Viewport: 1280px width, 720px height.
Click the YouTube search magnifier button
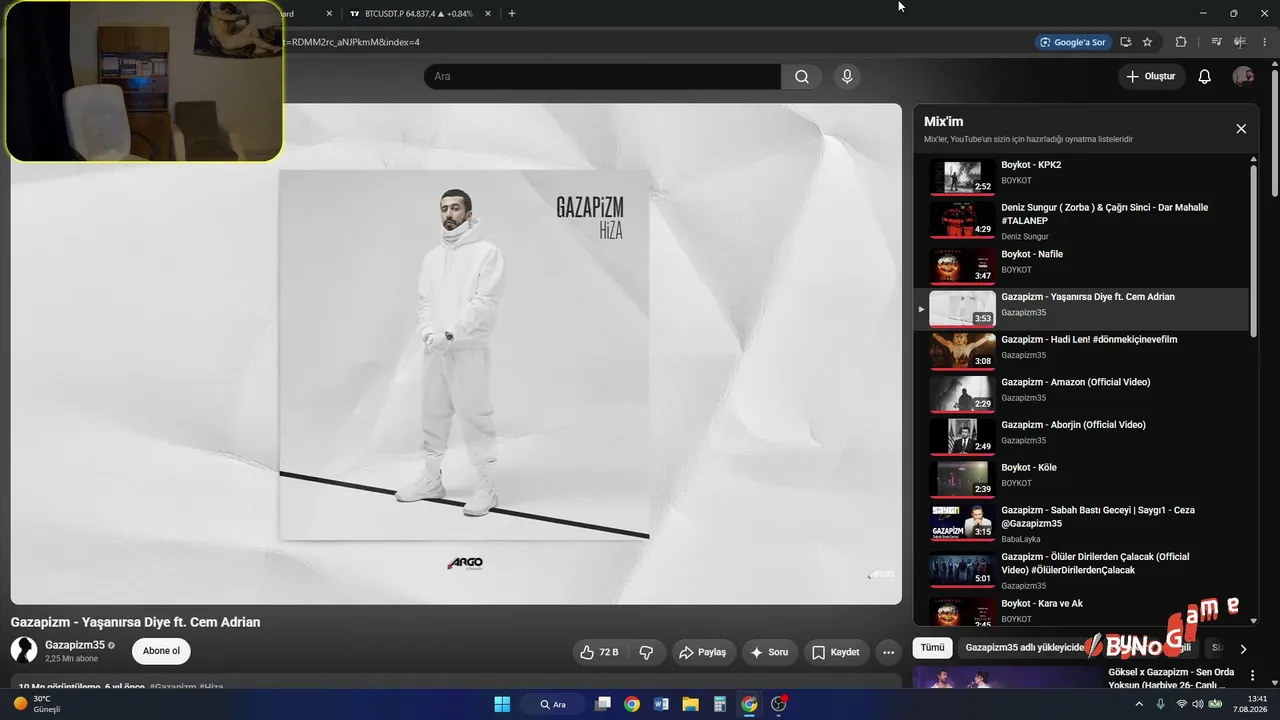[x=802, y=77]
